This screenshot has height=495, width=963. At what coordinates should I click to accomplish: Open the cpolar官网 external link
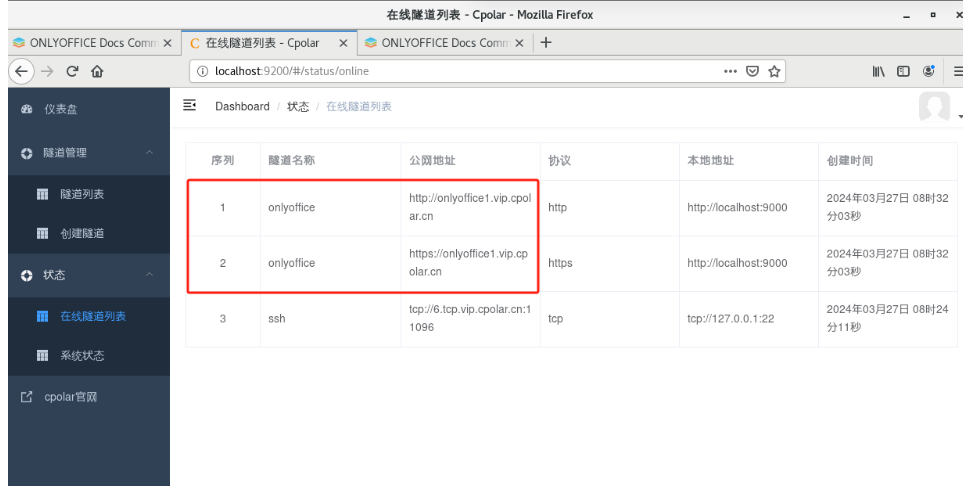click(x=71, y=397)
